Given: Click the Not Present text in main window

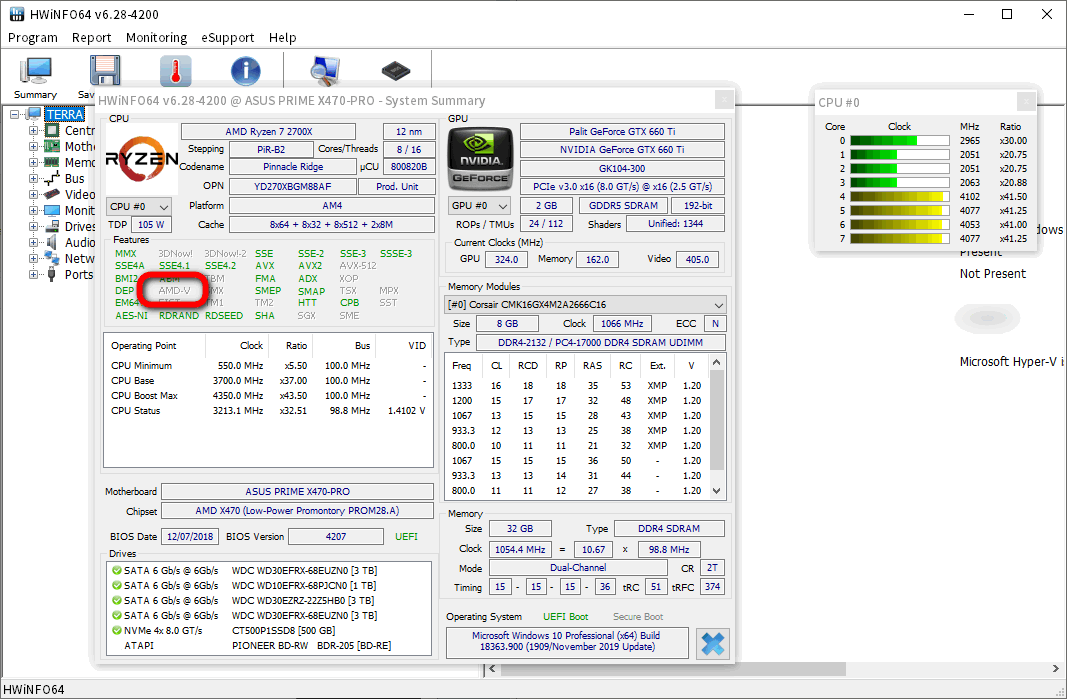Looking at the screenshot, I should coord(993,274).
